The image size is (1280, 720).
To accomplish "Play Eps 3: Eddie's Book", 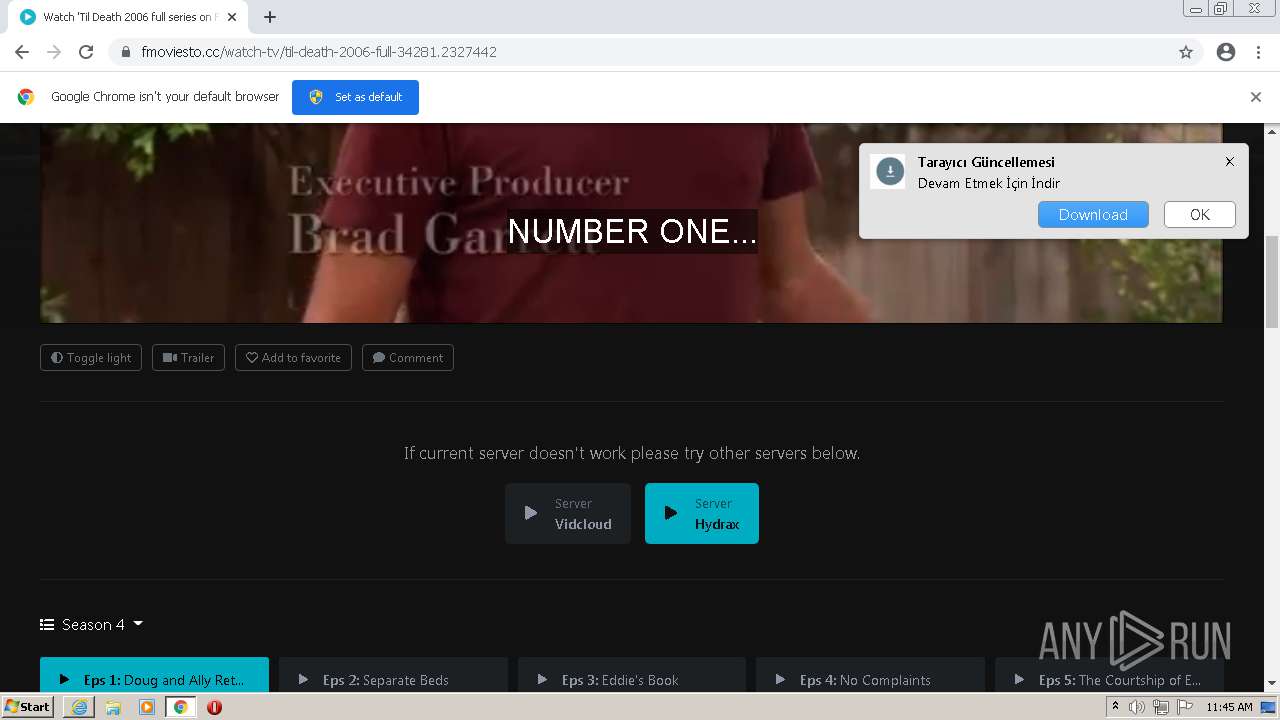I will tap(632, 676).
